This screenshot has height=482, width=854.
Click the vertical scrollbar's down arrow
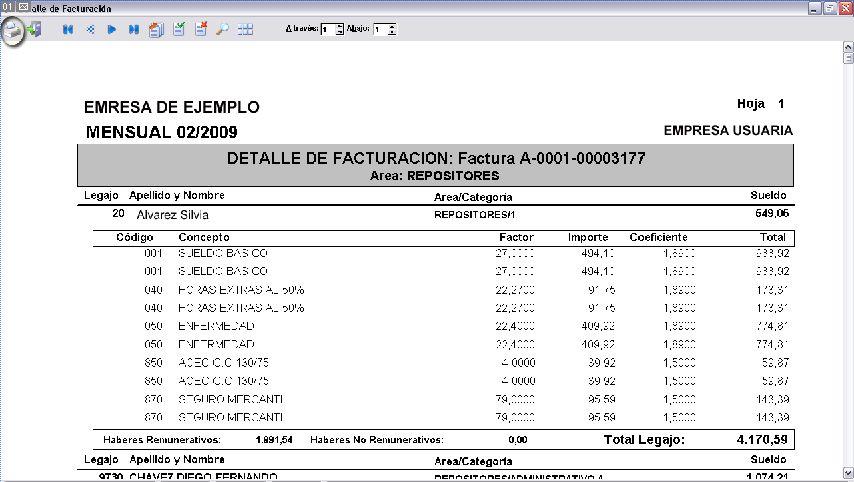[848, 474]
